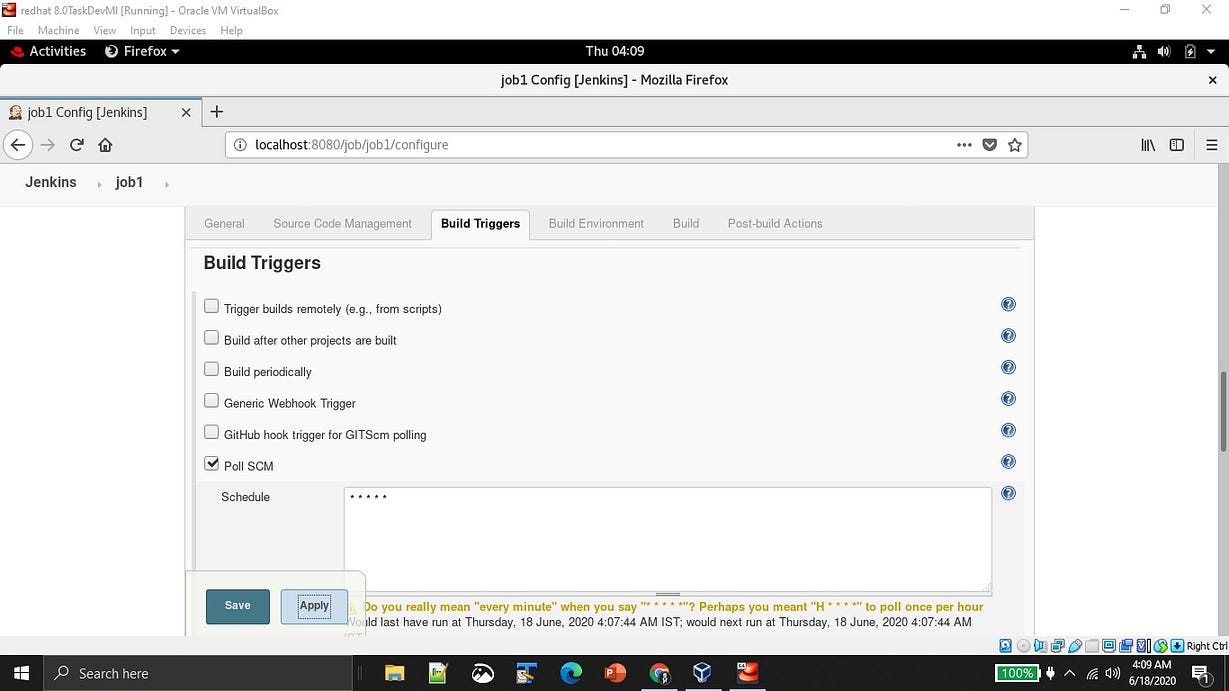
Task: Open VirtualBox View menu
Action: (105, 30)
